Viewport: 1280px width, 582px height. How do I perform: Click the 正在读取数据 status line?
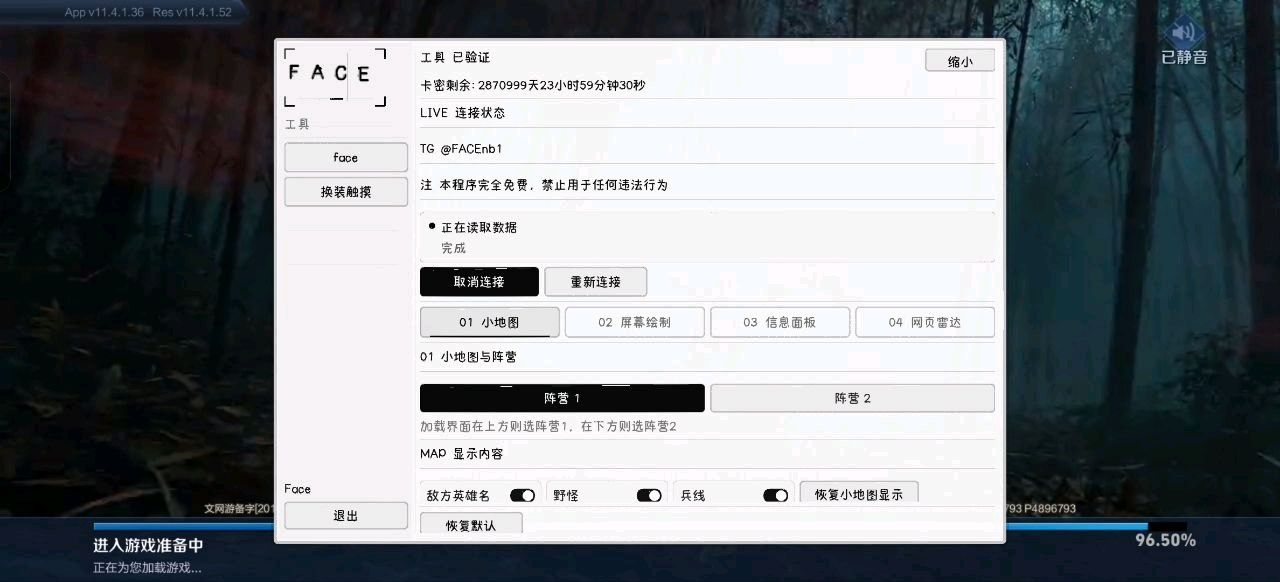click(479, 227)
